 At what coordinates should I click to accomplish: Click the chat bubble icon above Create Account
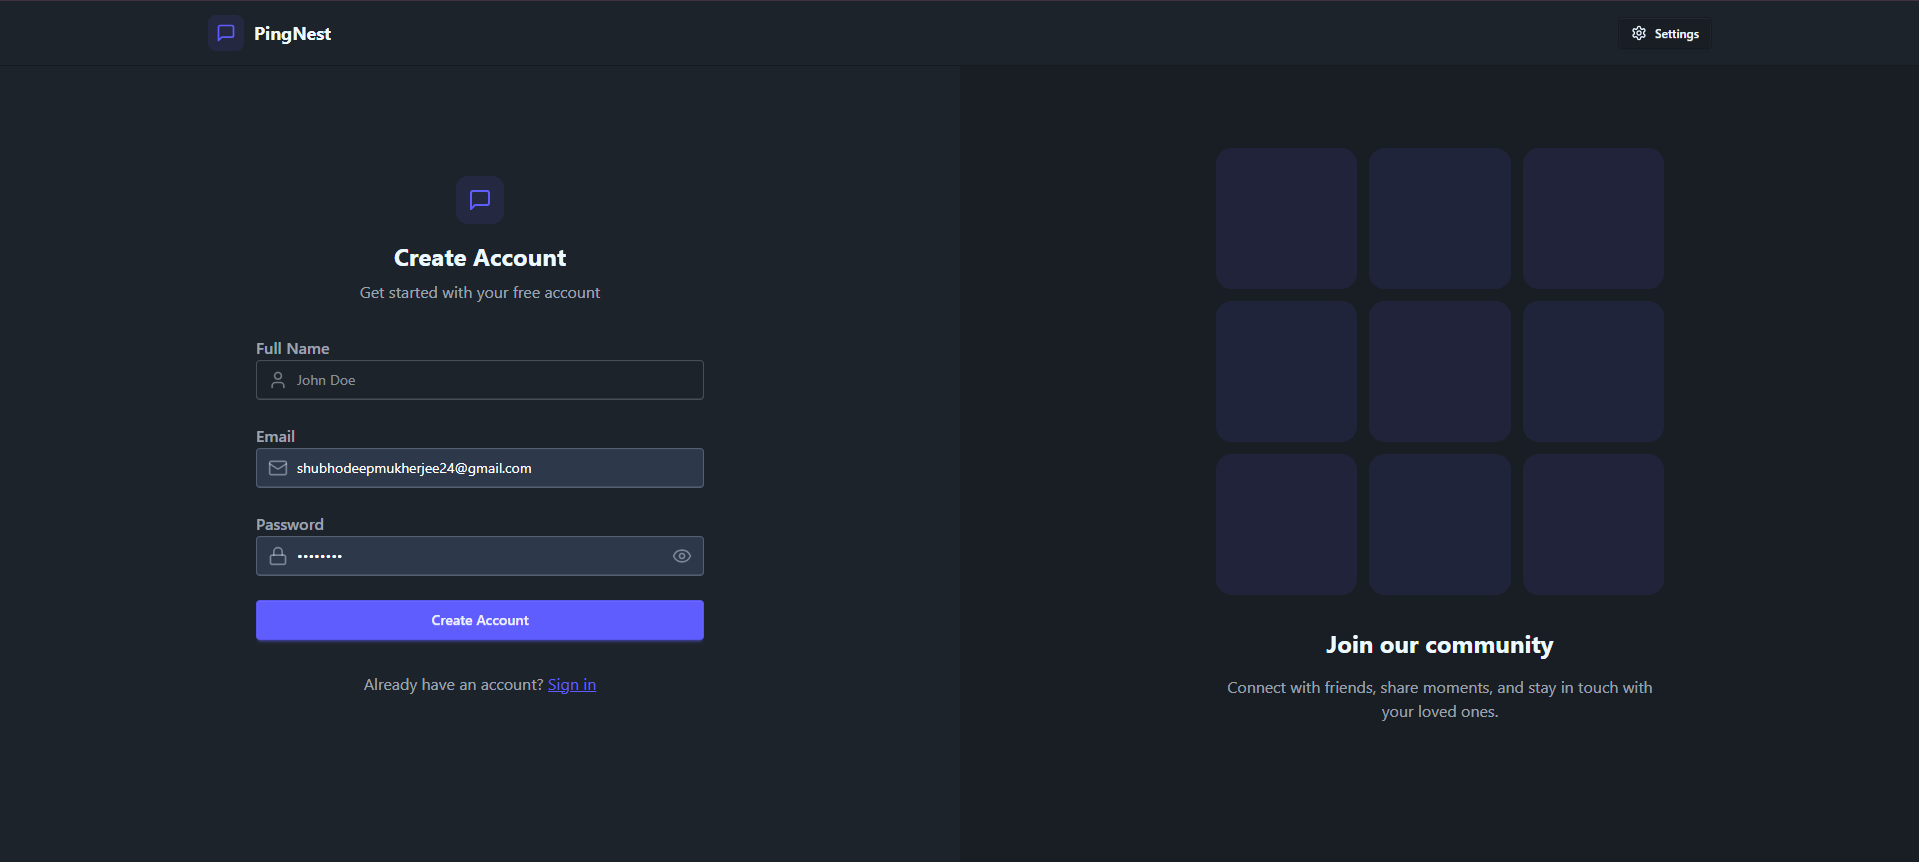(x=480, y=200)
